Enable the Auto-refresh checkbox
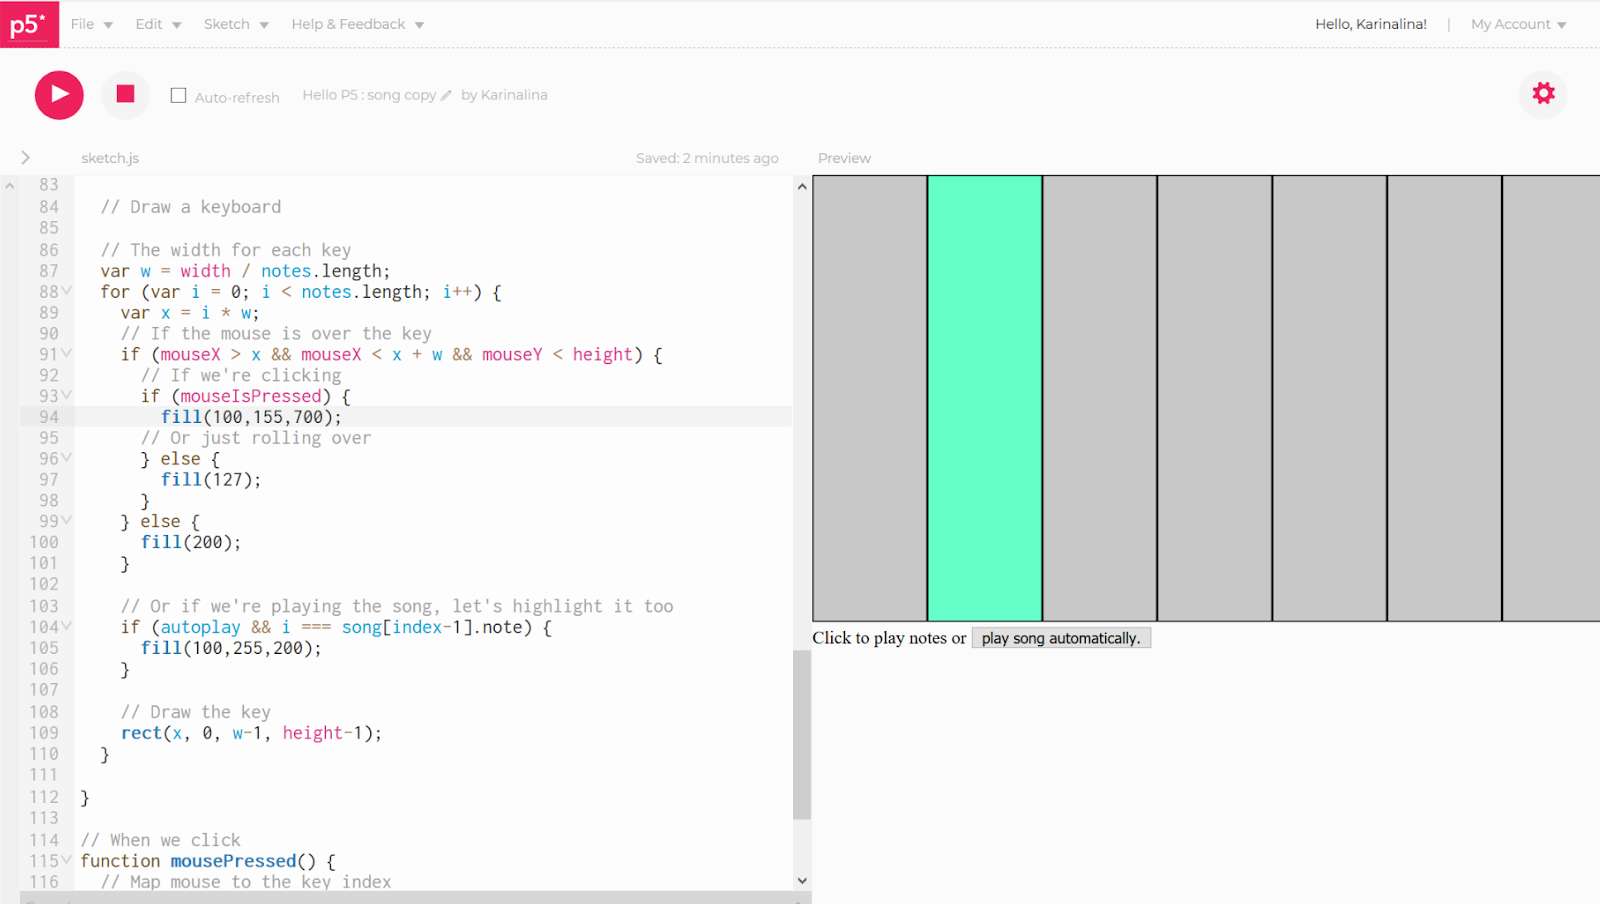Viewport: 1600px width, 904px height. 177,95
